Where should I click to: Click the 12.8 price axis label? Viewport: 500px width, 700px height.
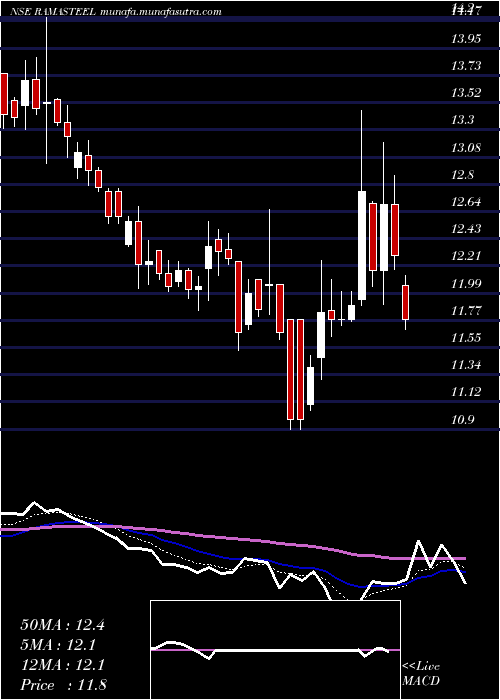point(463,175)
